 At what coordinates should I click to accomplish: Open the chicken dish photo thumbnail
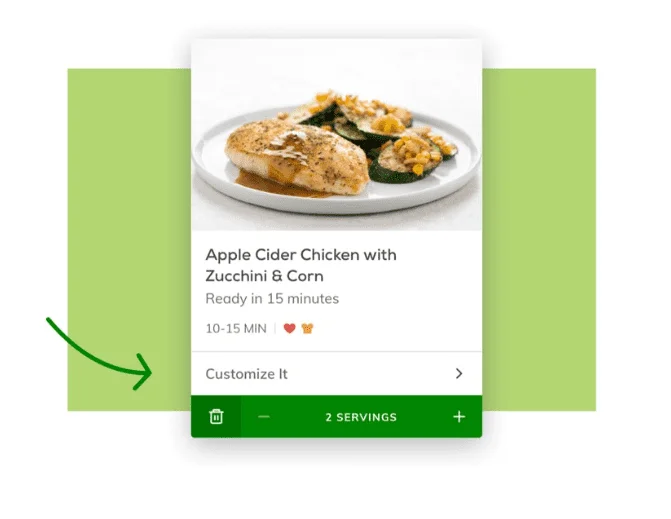[x=336, y=135]
